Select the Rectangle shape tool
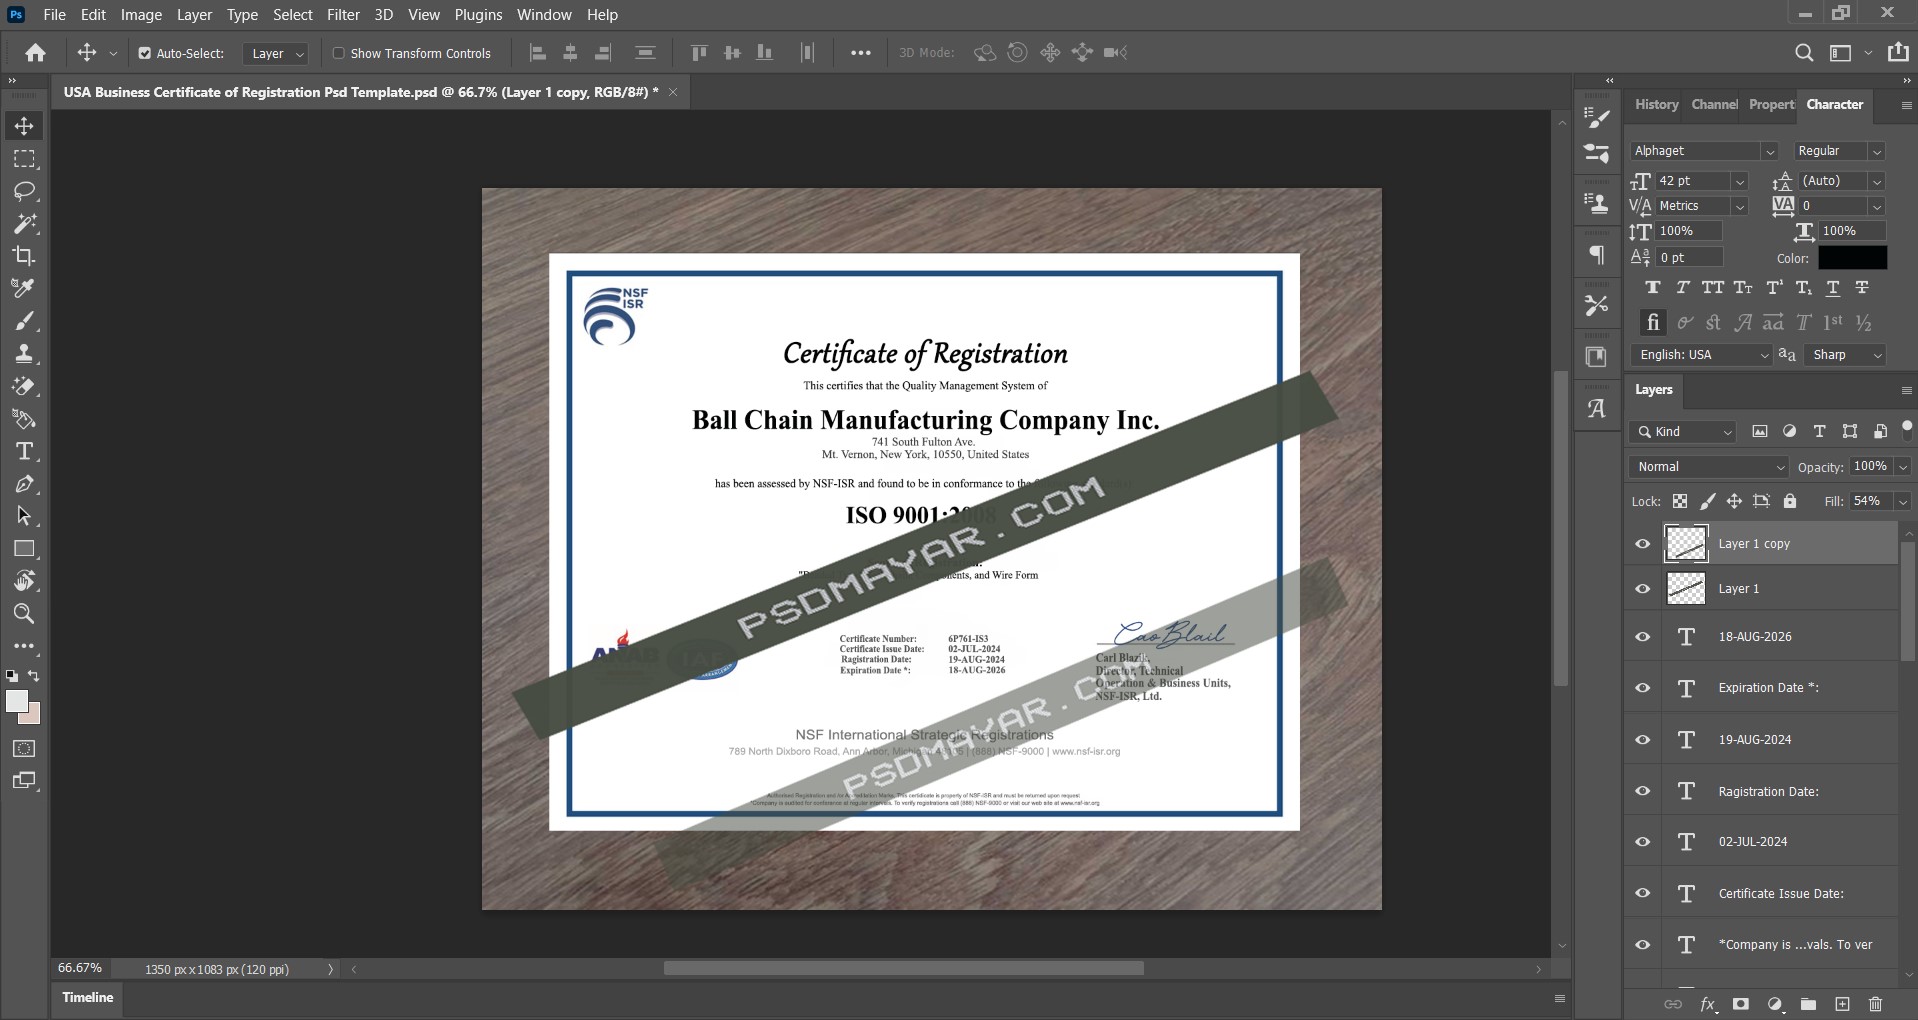This screenshot has width=1918, height=1020. [24, 549]
